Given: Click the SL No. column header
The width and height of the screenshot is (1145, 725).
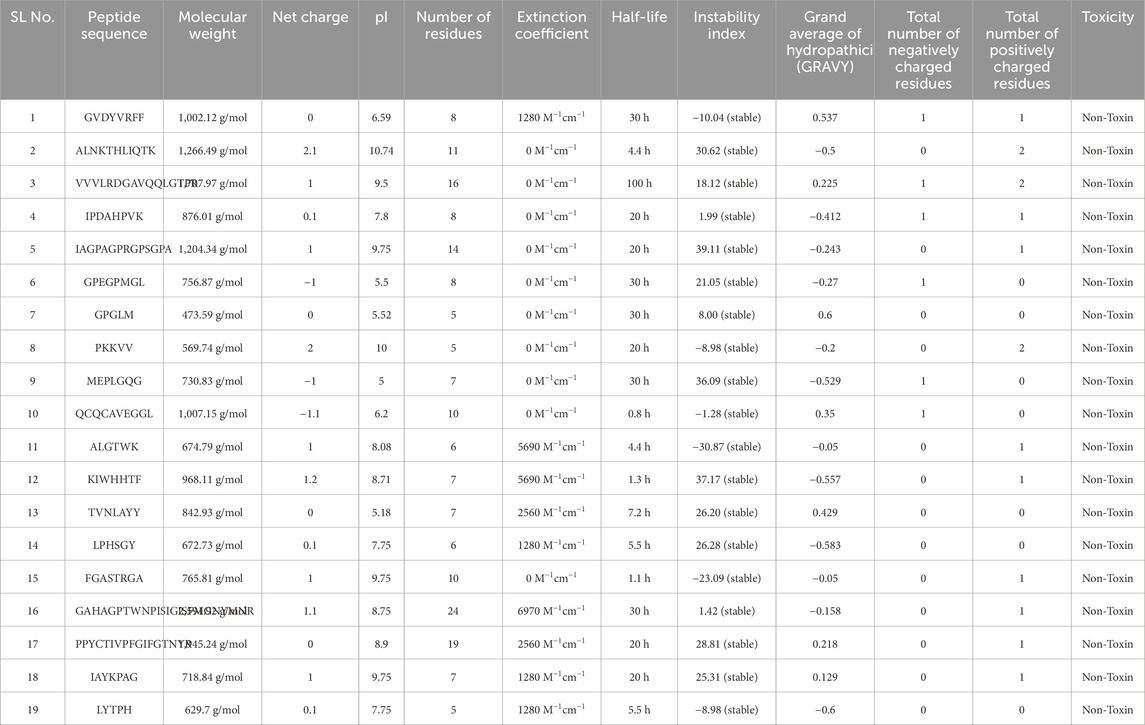Looking at the screenshot, I should (32, 18).
